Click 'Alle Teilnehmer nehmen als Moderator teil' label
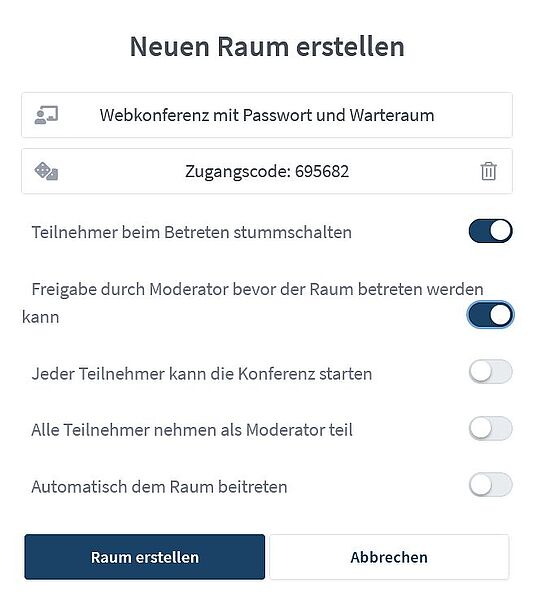This screenshot has width=546, height=600. tap(192, 430)
